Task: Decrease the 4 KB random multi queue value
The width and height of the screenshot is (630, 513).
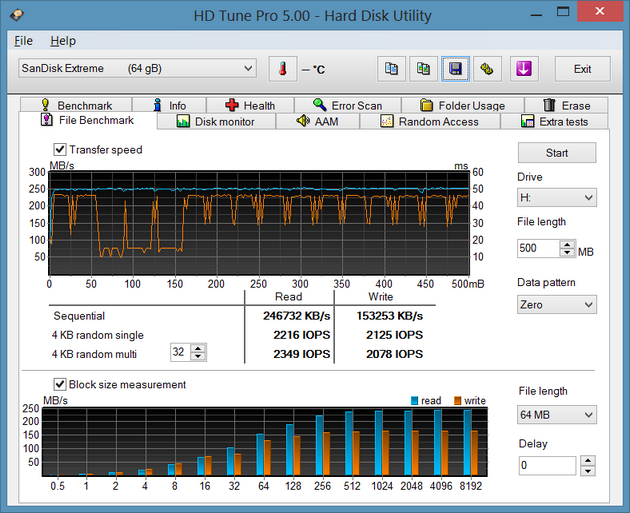Action: tap(198, 356)
